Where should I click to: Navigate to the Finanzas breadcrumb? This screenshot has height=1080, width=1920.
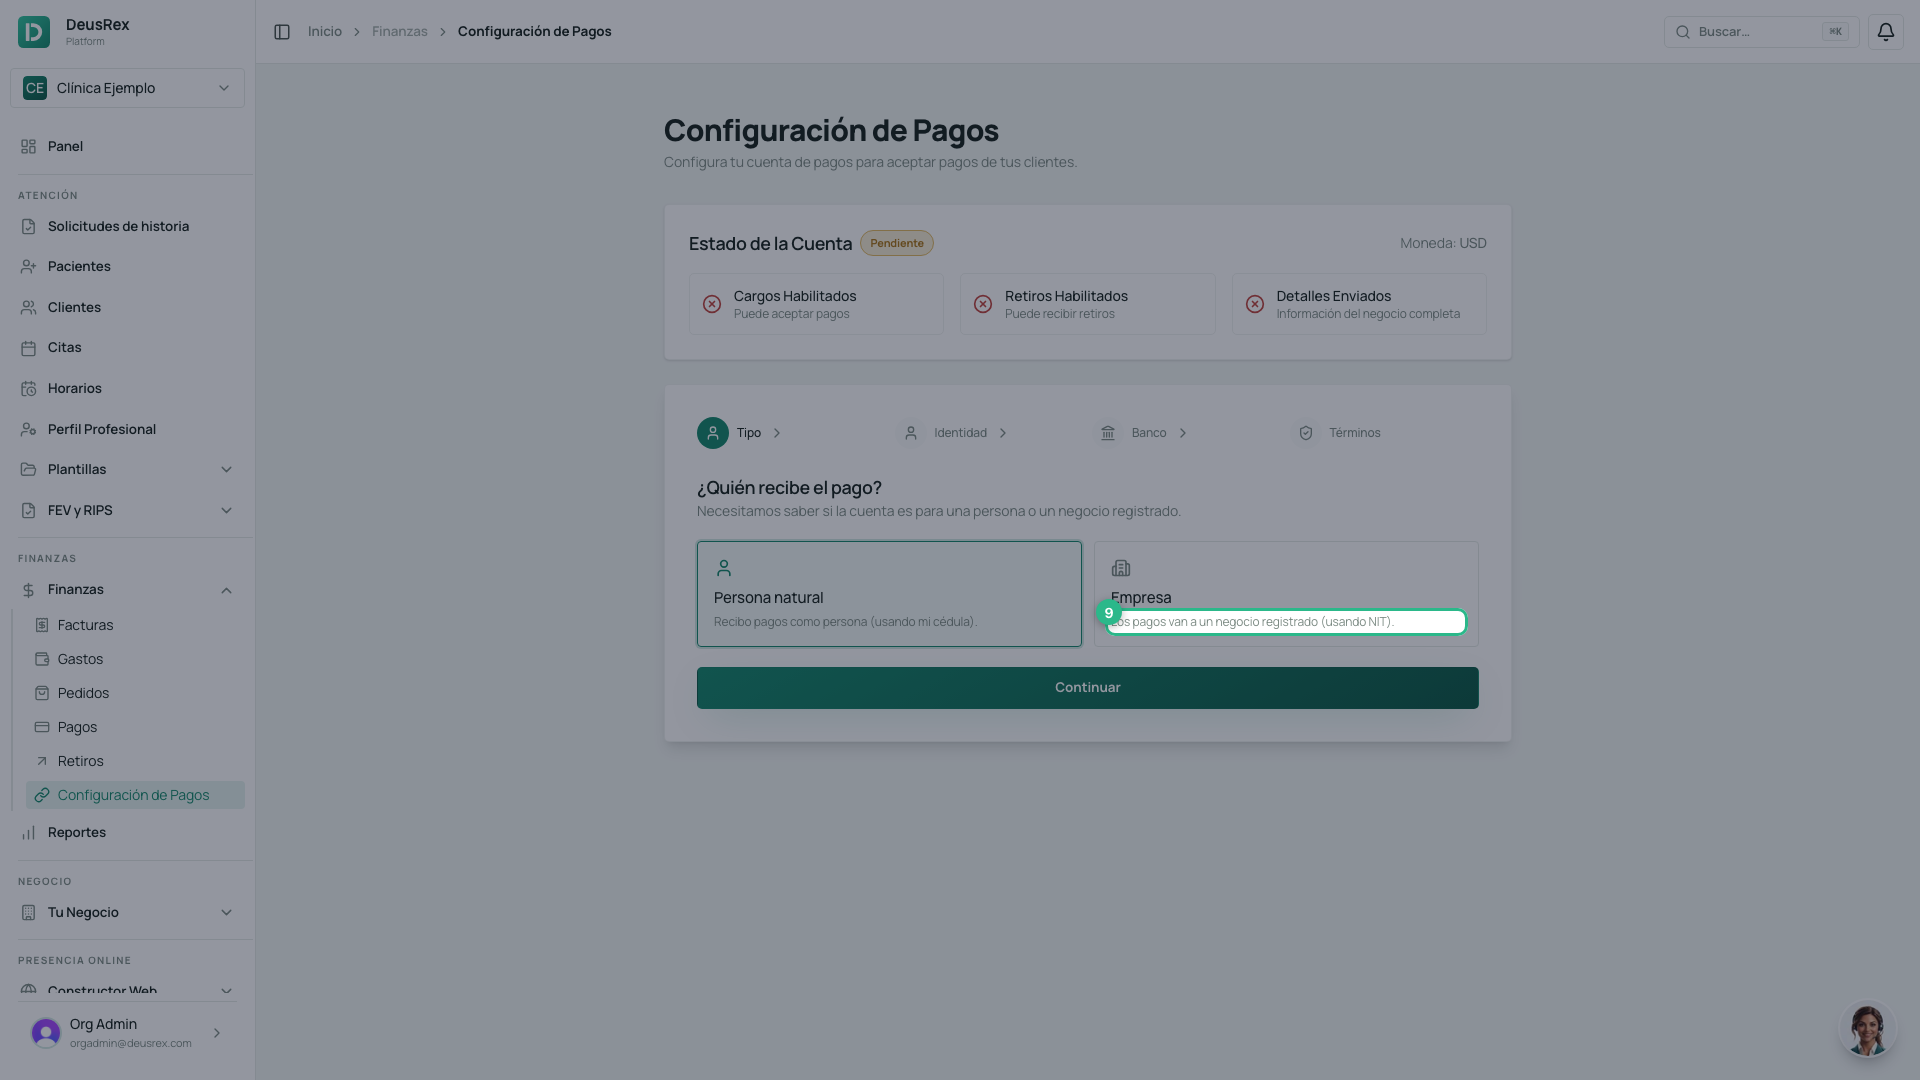pos(400,32)
